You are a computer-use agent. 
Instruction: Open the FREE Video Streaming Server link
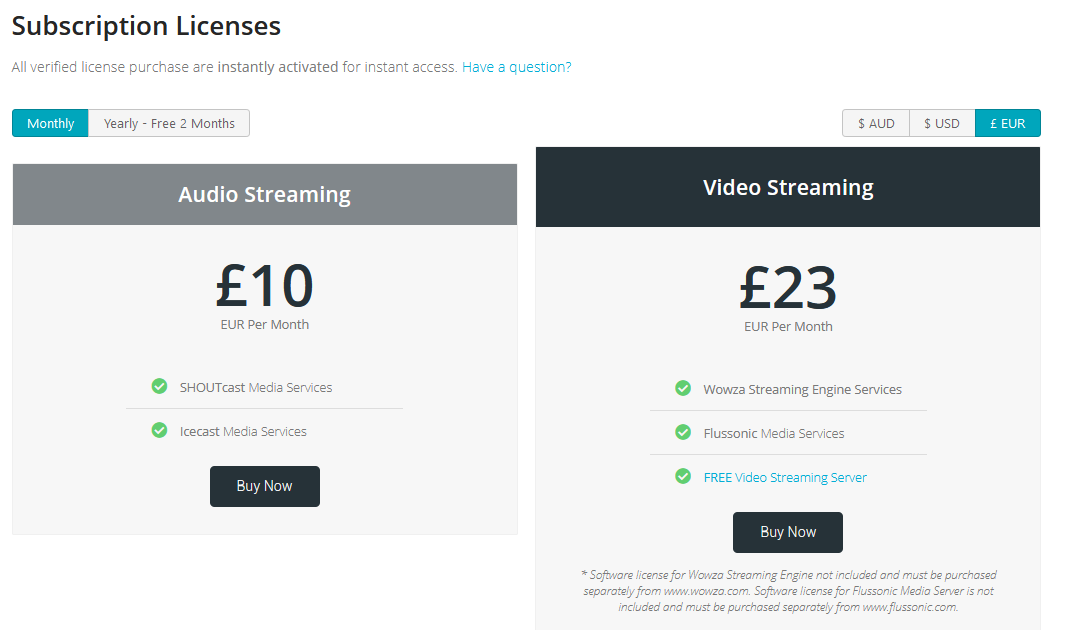coord(785,477)
